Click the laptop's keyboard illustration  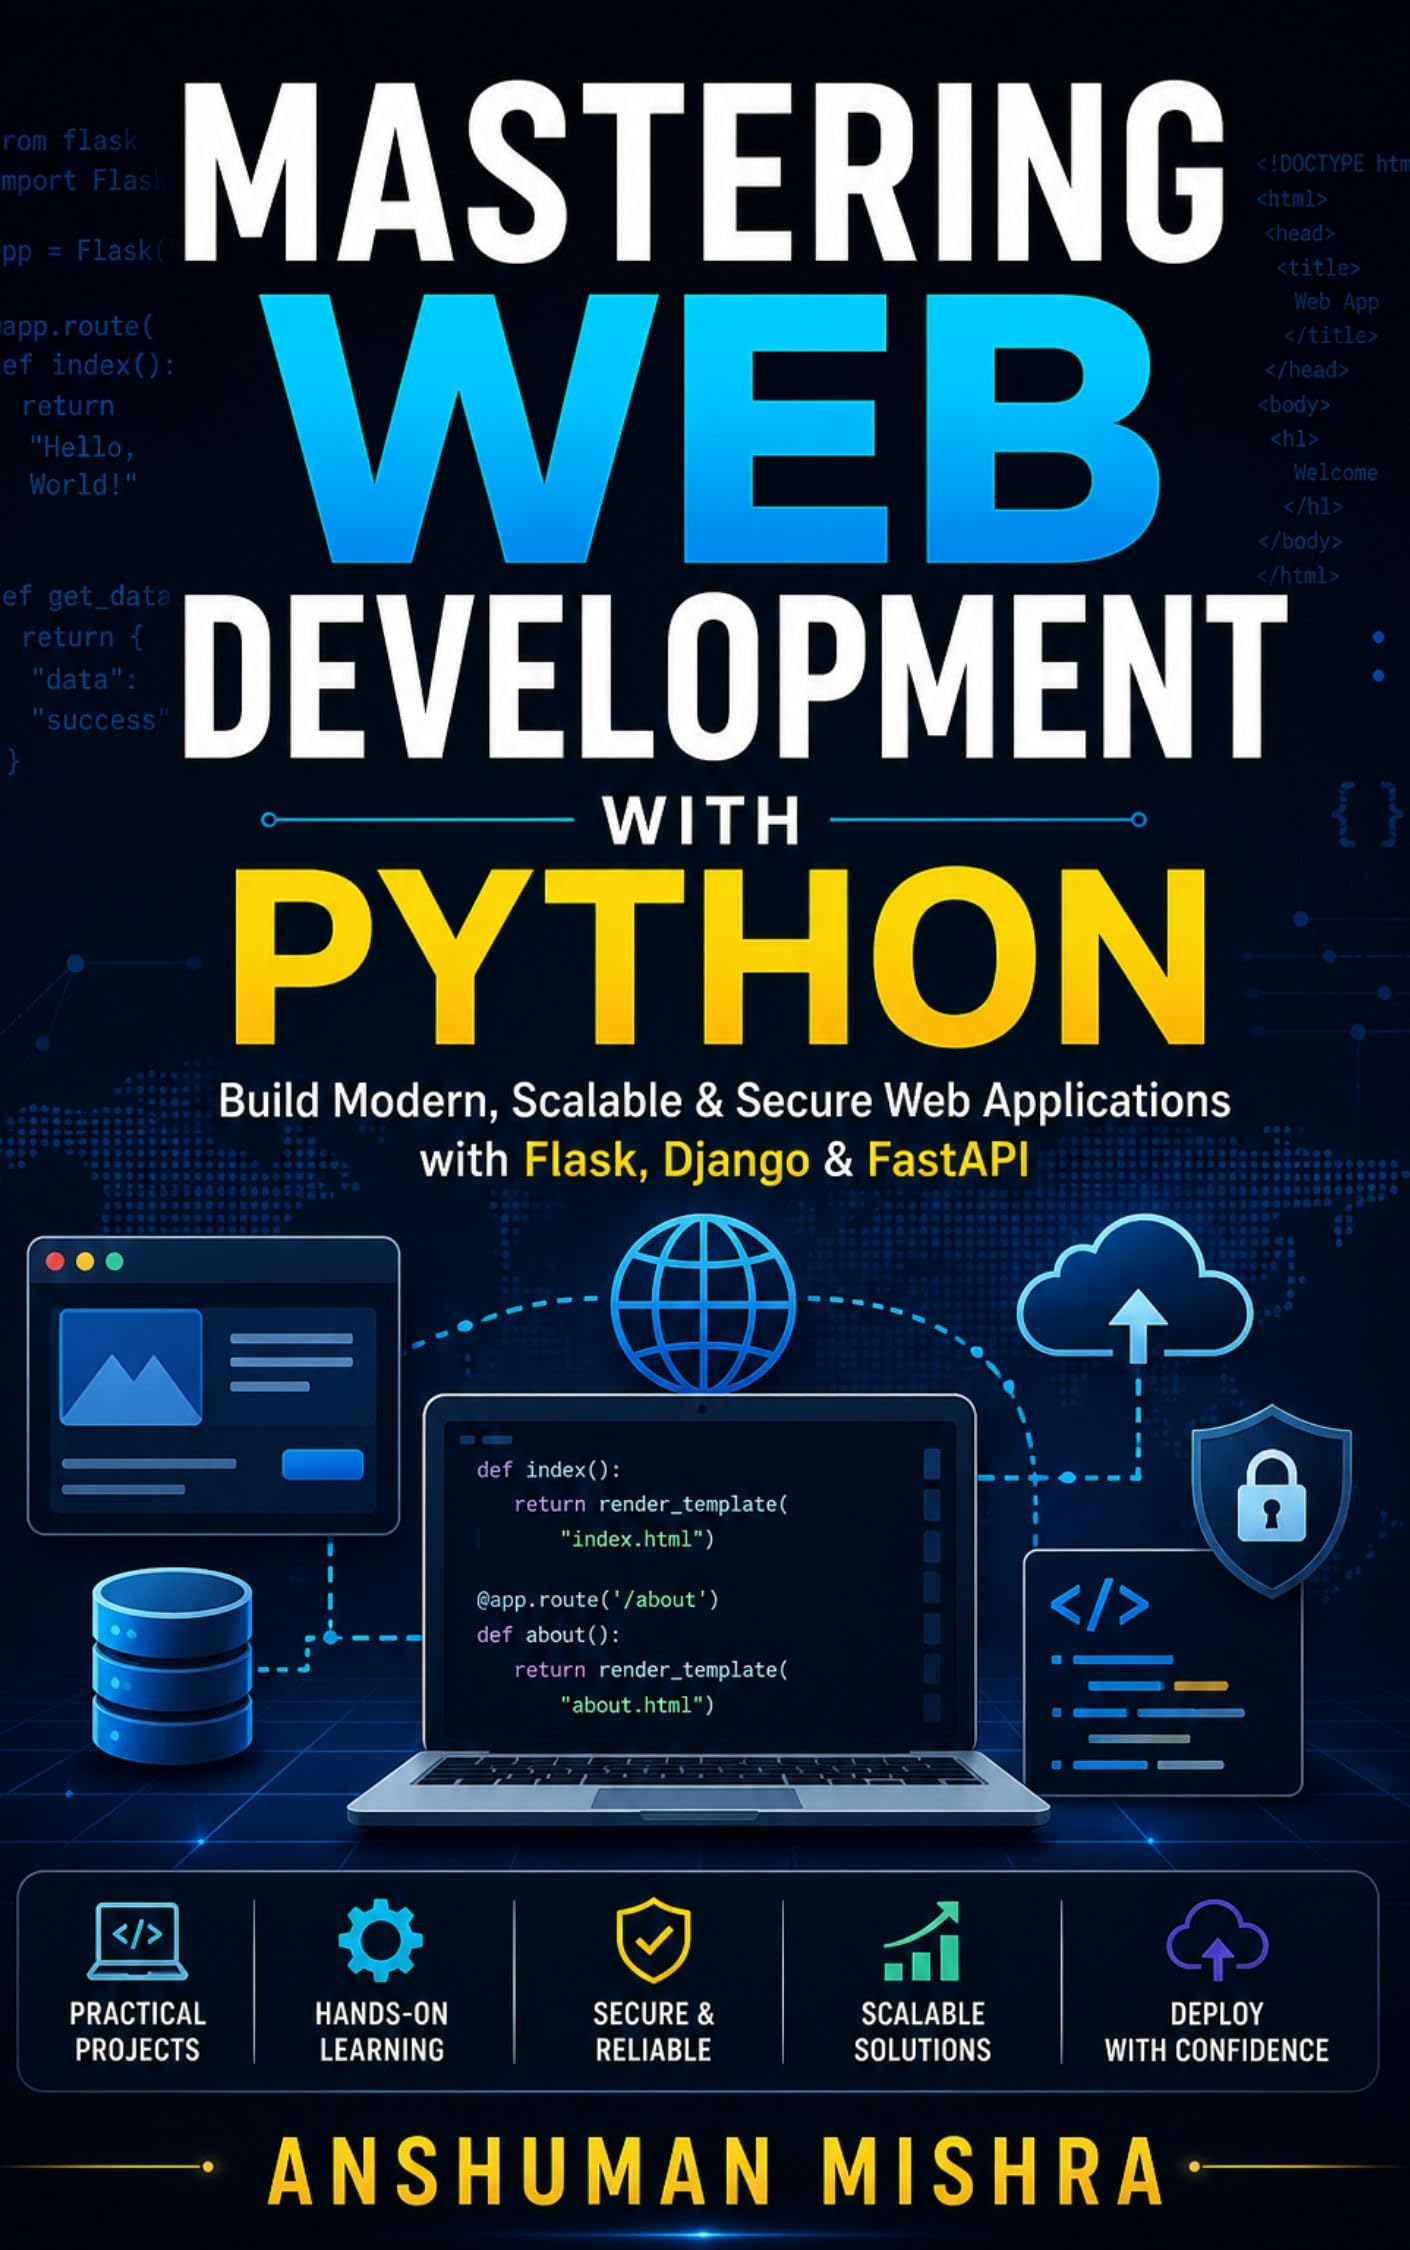click(x=700, y=1770)
